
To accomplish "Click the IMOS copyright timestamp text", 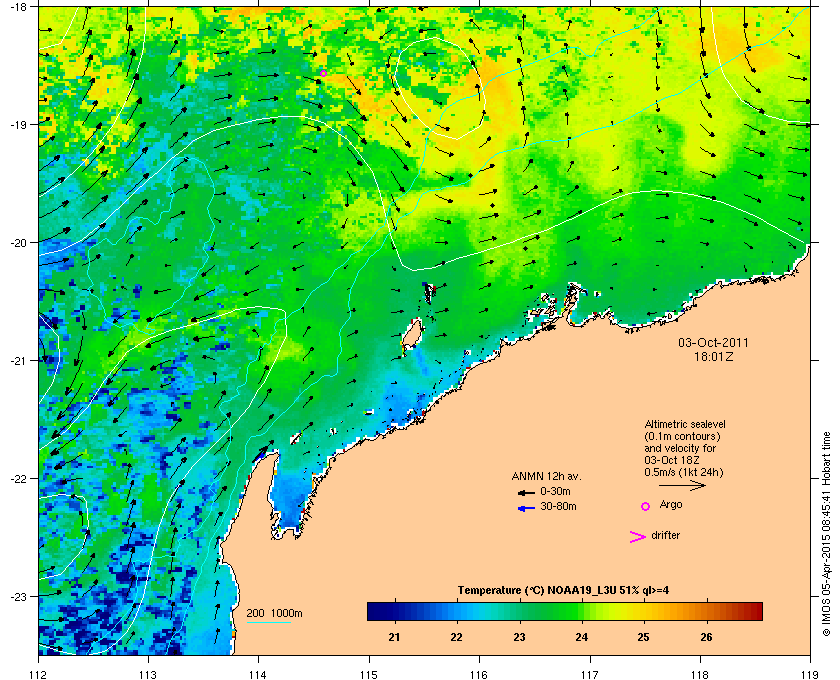I will pyautogui.click(x=827, y=535).
